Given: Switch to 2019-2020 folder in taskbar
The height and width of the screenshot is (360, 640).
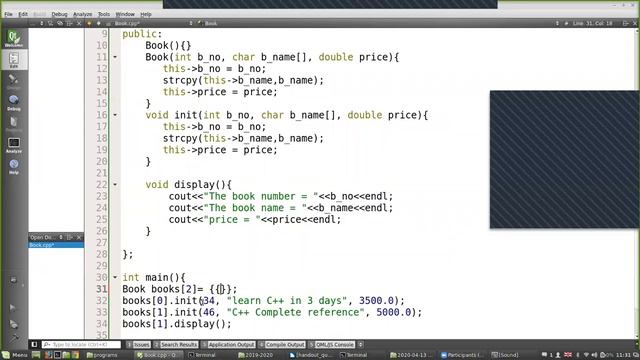Looking at the screenshot, I should [x=256, y=355].
